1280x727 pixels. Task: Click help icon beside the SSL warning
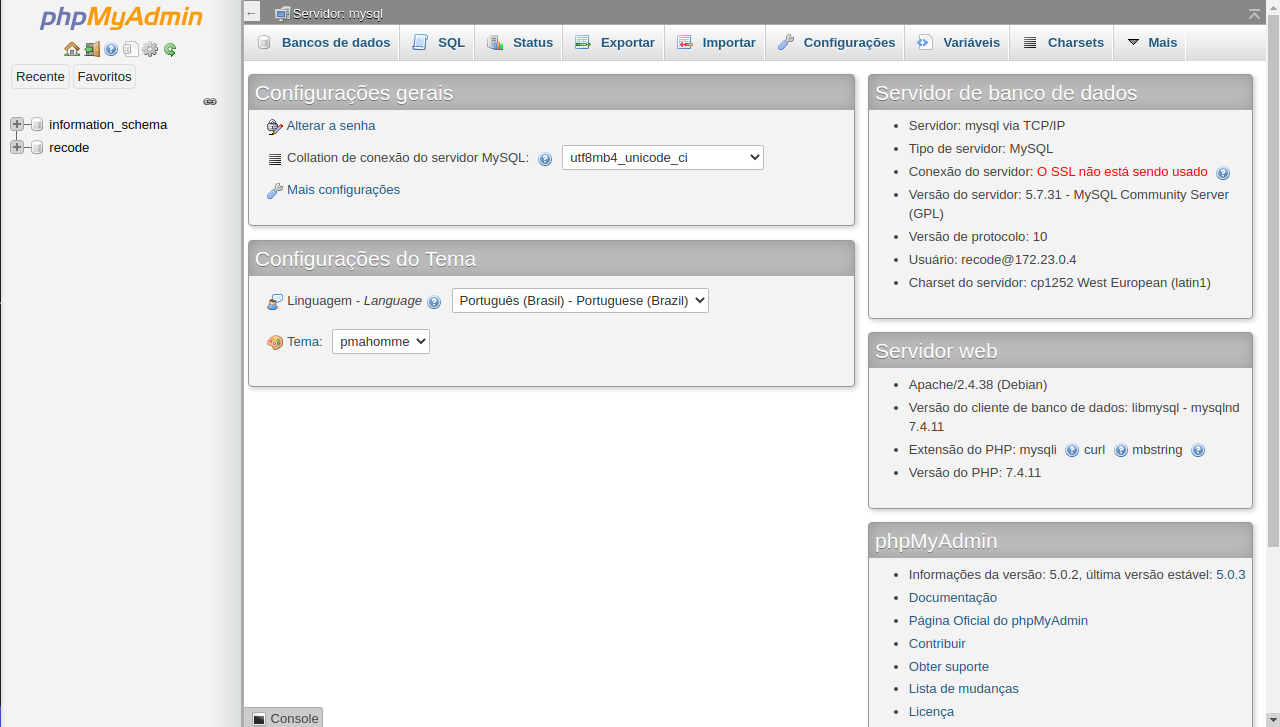pyautogui.click(x=1223, y=173)
